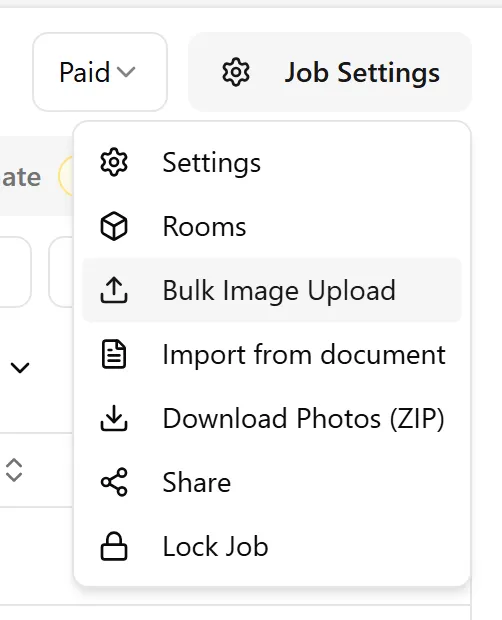Open the Paid status dropdown
The height and width of the screenshot is (620, 502).
point(100,72)
